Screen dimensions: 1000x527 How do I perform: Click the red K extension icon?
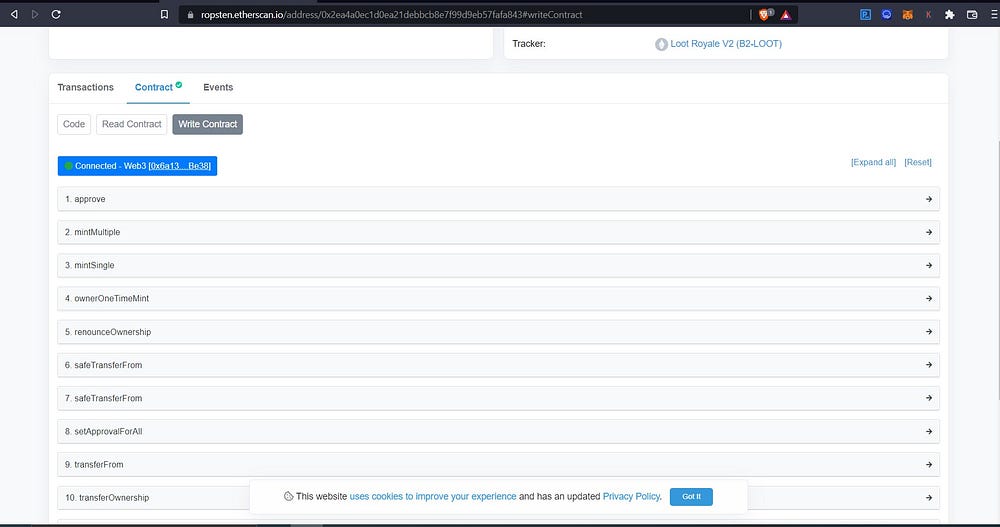(x=929, y=14)
